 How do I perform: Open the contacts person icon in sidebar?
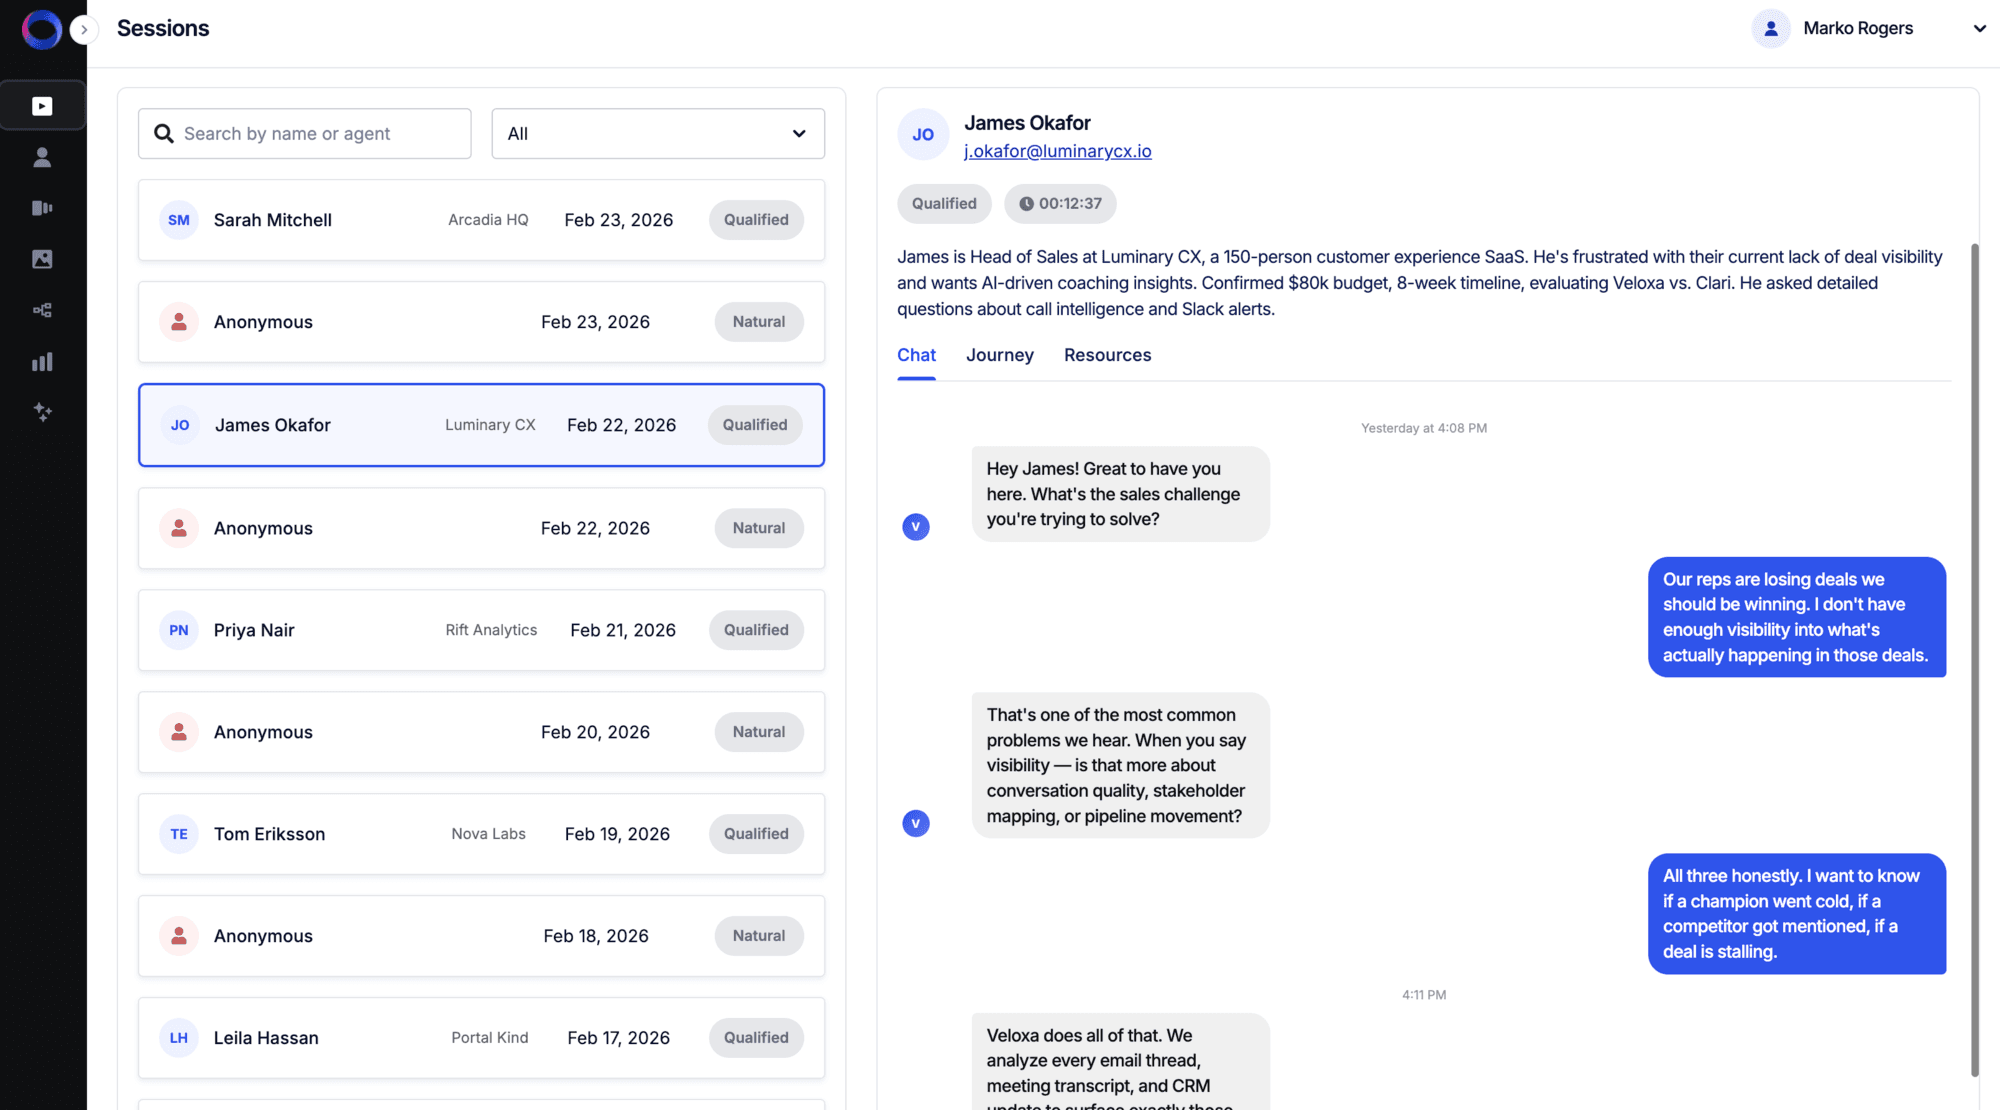[x=42, y=156]
